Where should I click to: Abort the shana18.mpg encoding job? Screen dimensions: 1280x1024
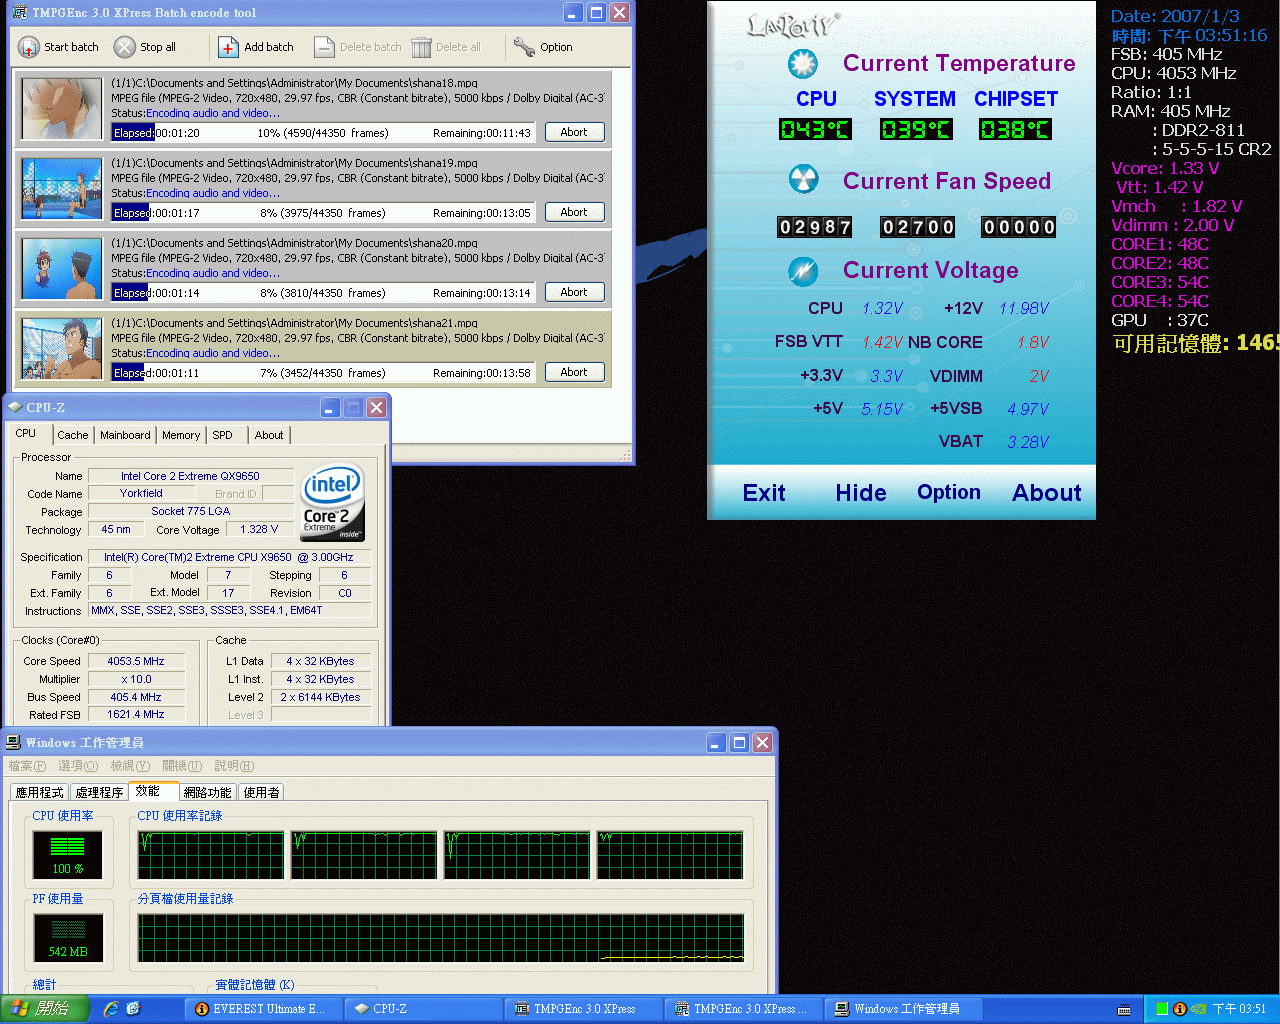pyautogui.click(x=574, y=132)
